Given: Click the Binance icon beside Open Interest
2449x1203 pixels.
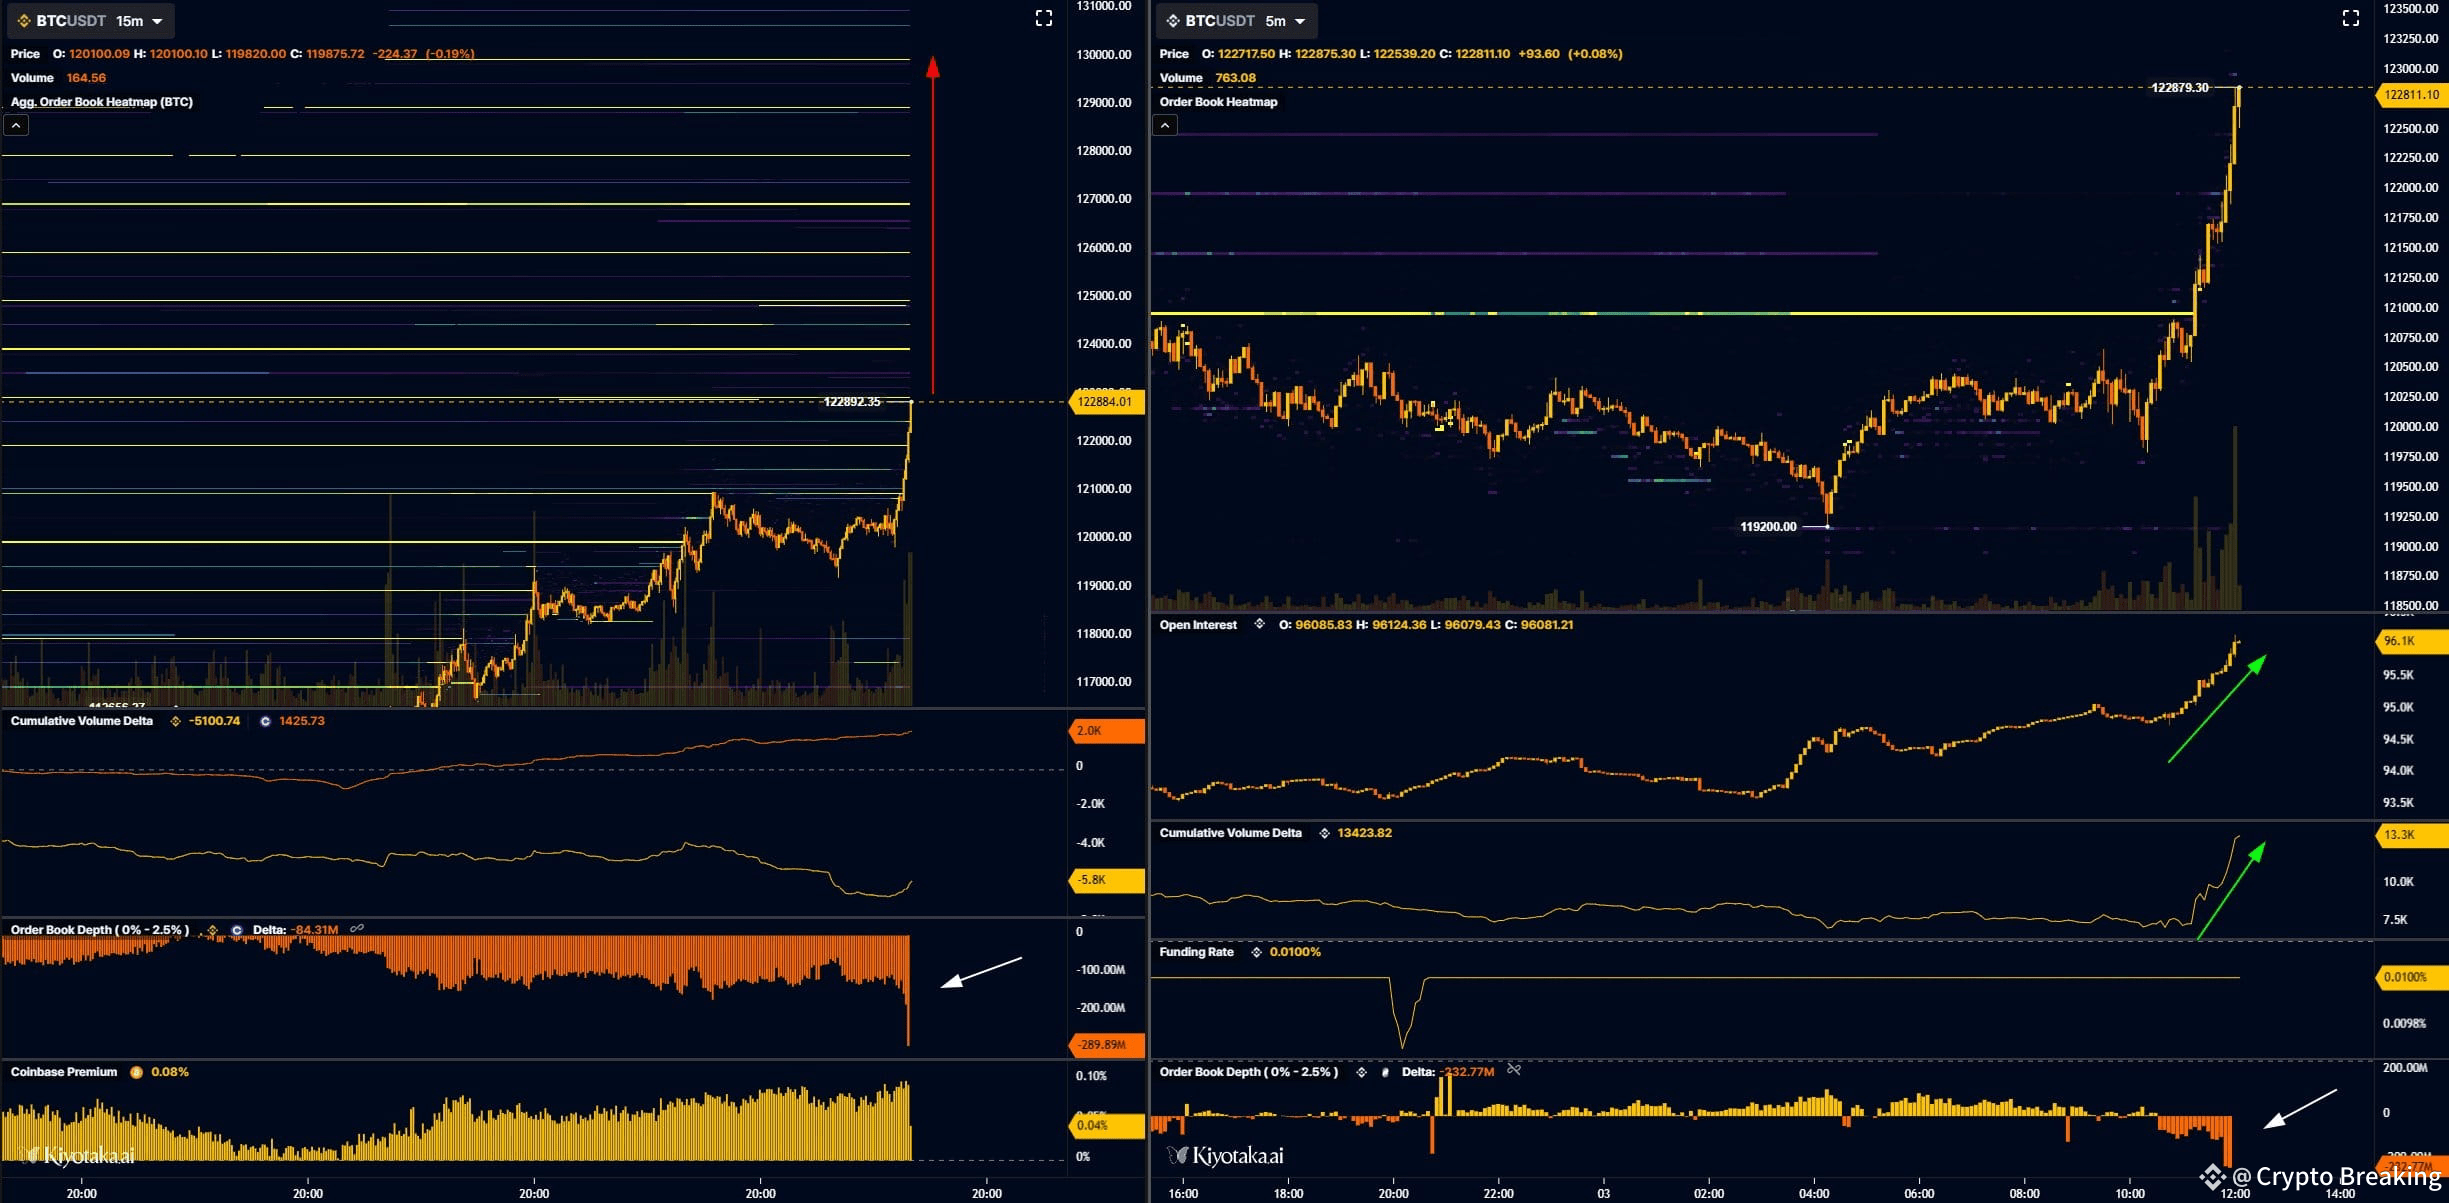Looking at the screenshot, I should (1259, 624).
